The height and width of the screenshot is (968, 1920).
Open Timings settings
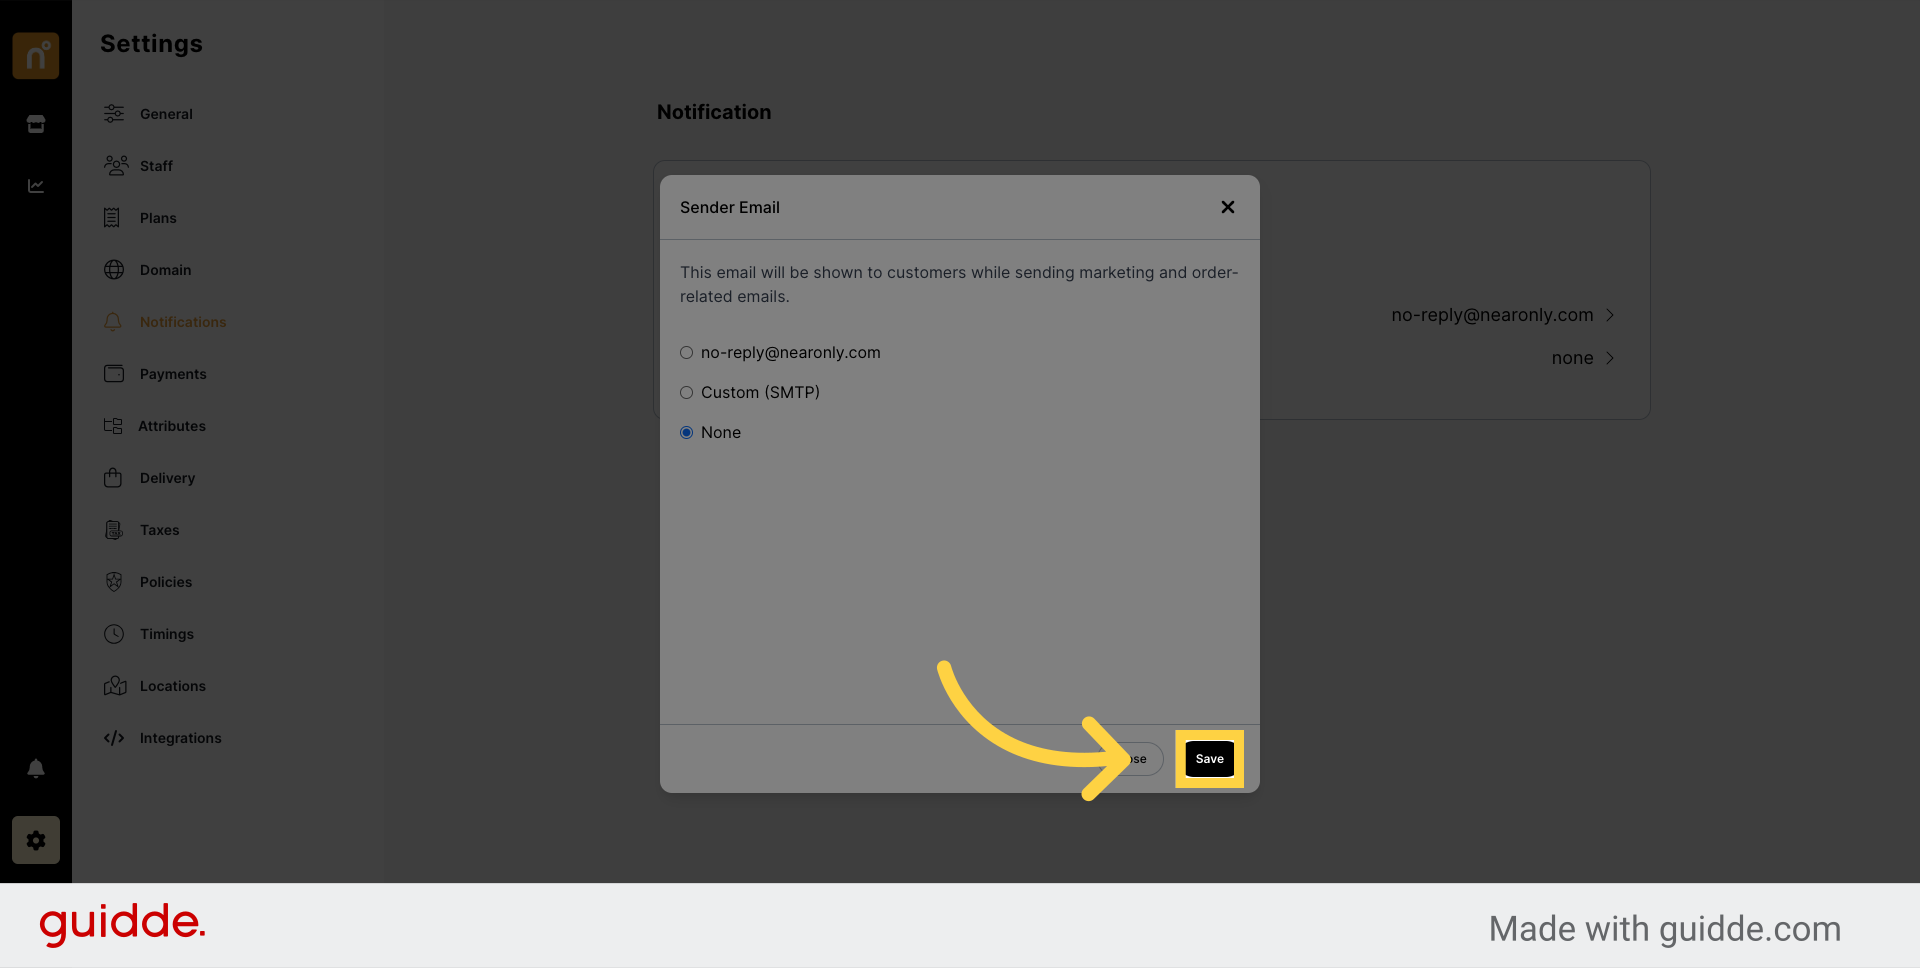(167, 634)
